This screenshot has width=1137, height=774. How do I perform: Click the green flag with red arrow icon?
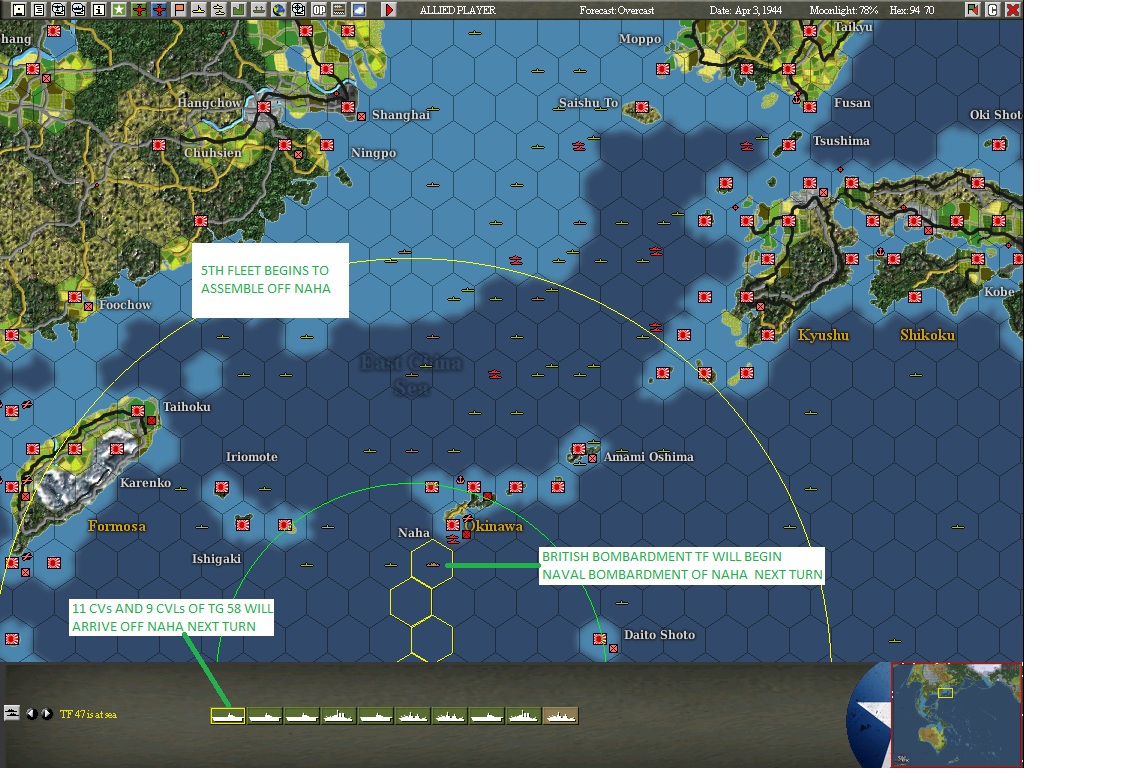click(x=972, y=9)
